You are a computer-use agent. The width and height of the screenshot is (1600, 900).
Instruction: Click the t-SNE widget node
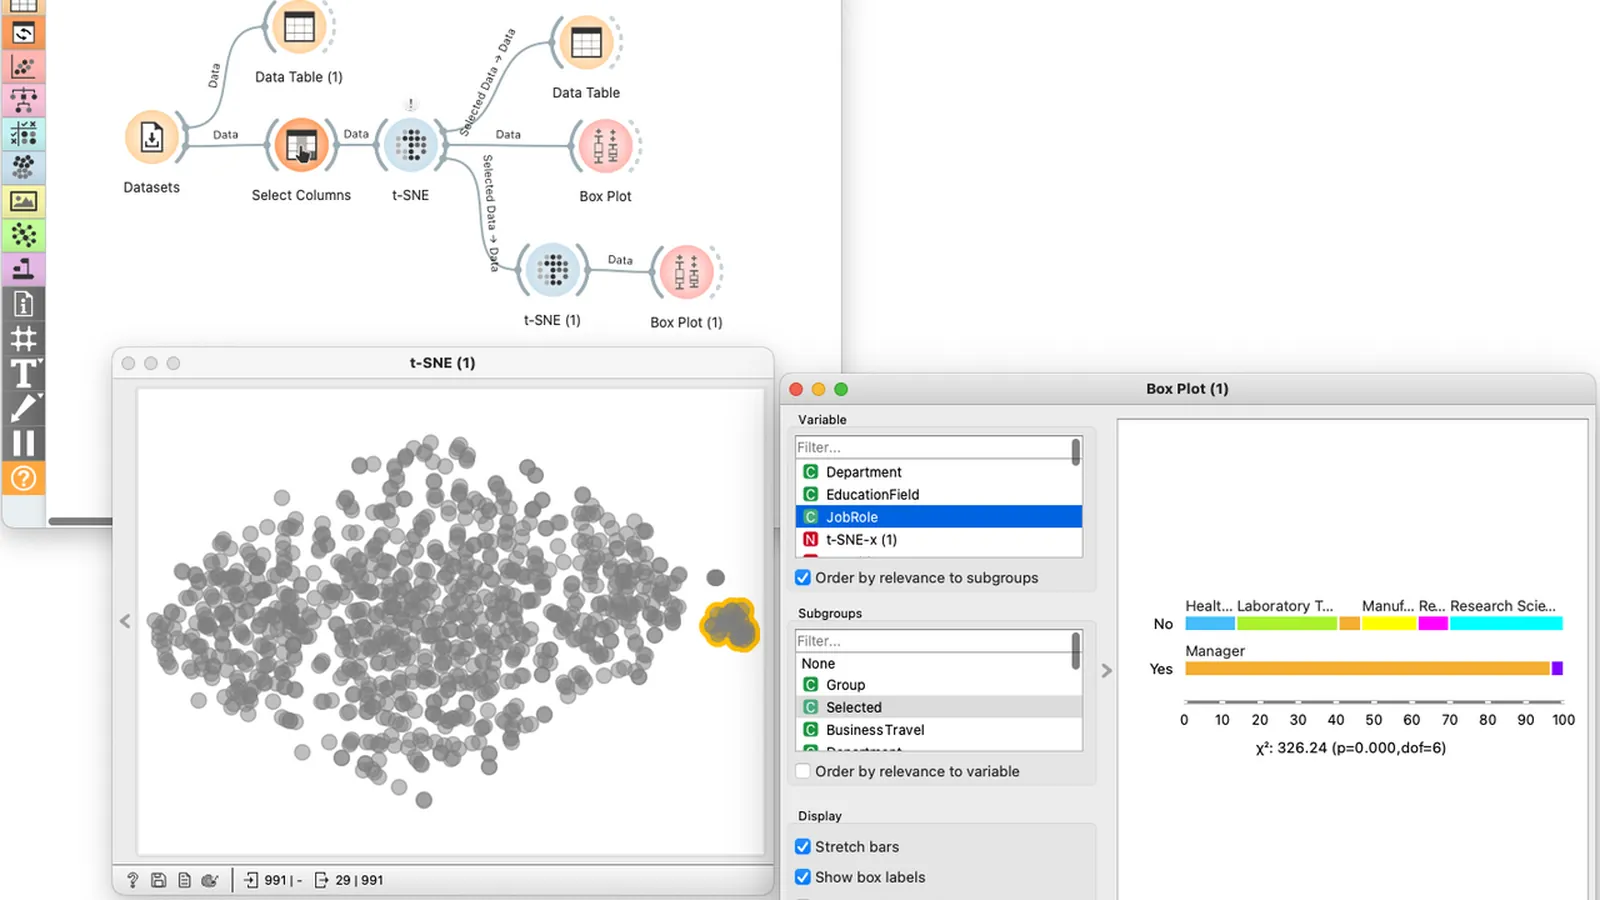[x=411, y=146]
